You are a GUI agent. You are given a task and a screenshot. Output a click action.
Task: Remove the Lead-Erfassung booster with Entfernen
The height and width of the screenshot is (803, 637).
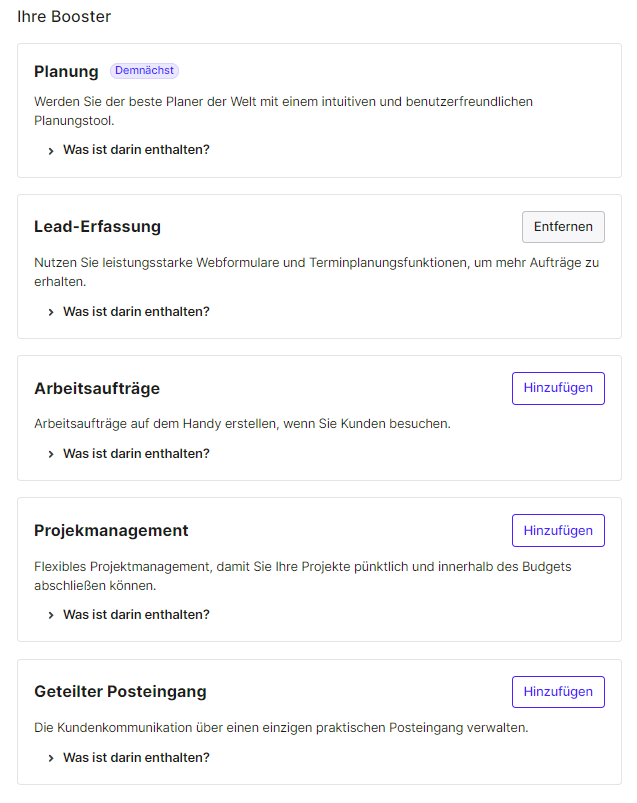click(x=563, y=227)
